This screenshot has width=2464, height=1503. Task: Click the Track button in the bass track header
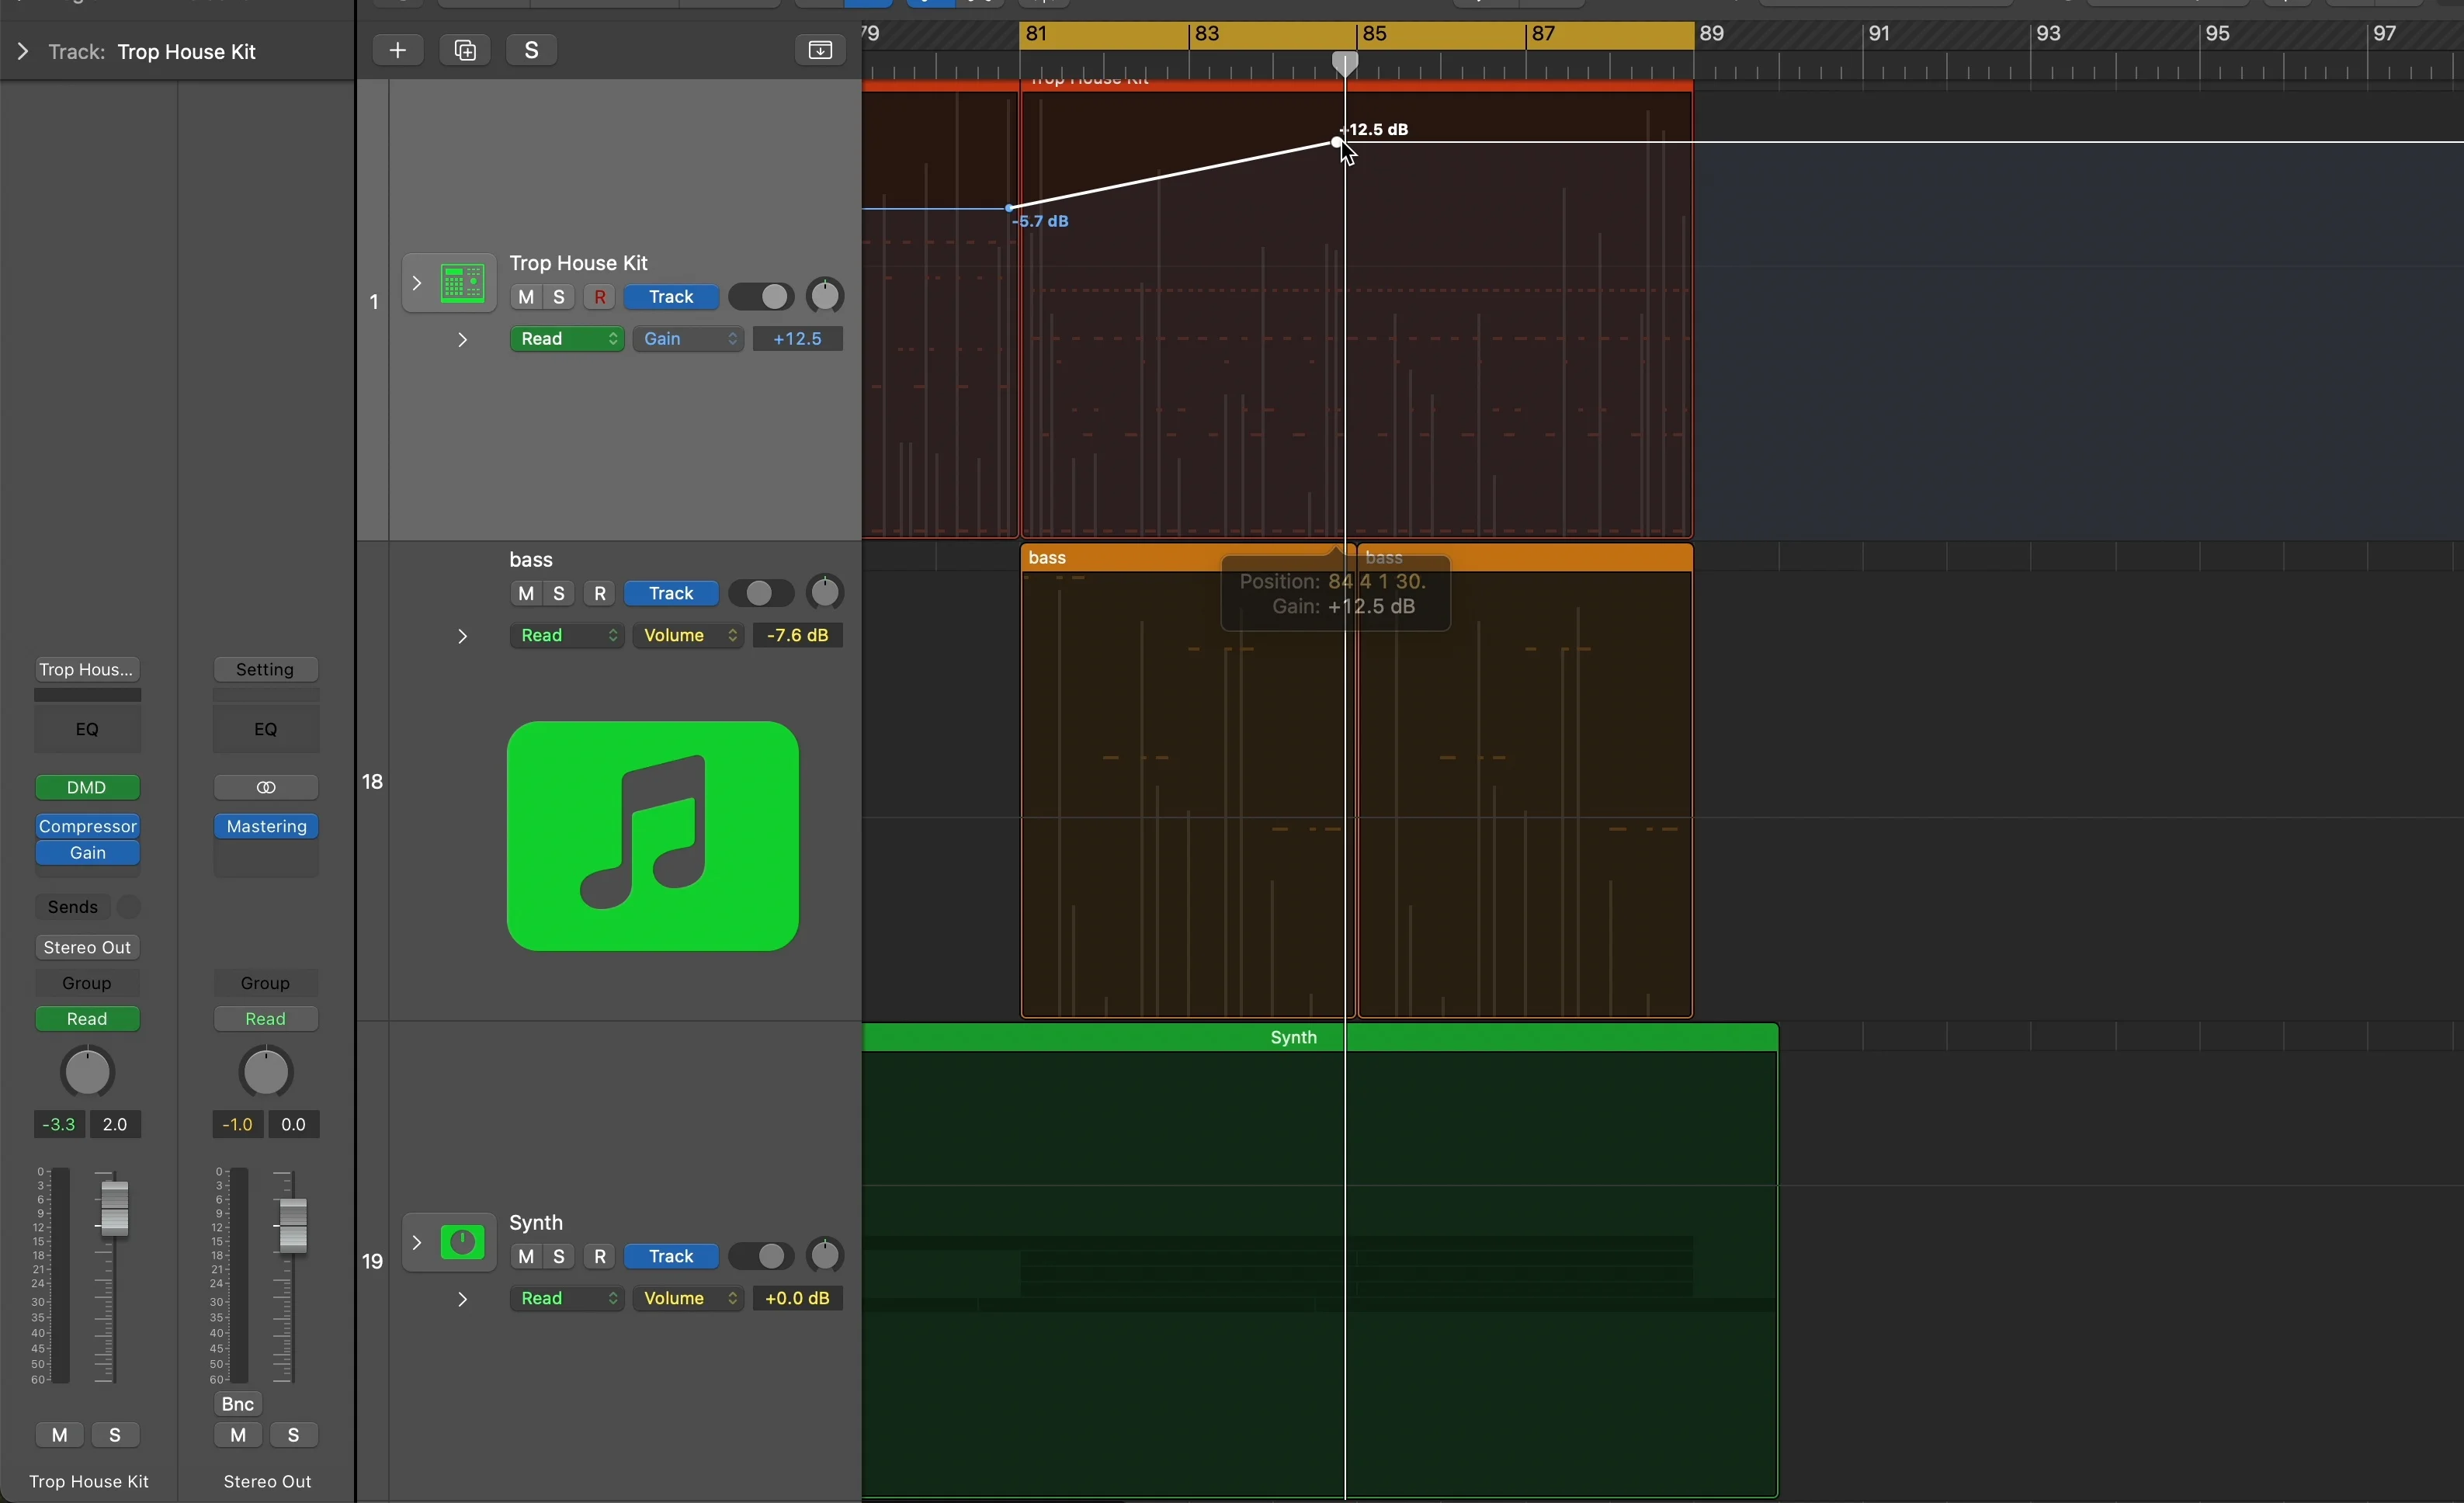tap(670, 592)
